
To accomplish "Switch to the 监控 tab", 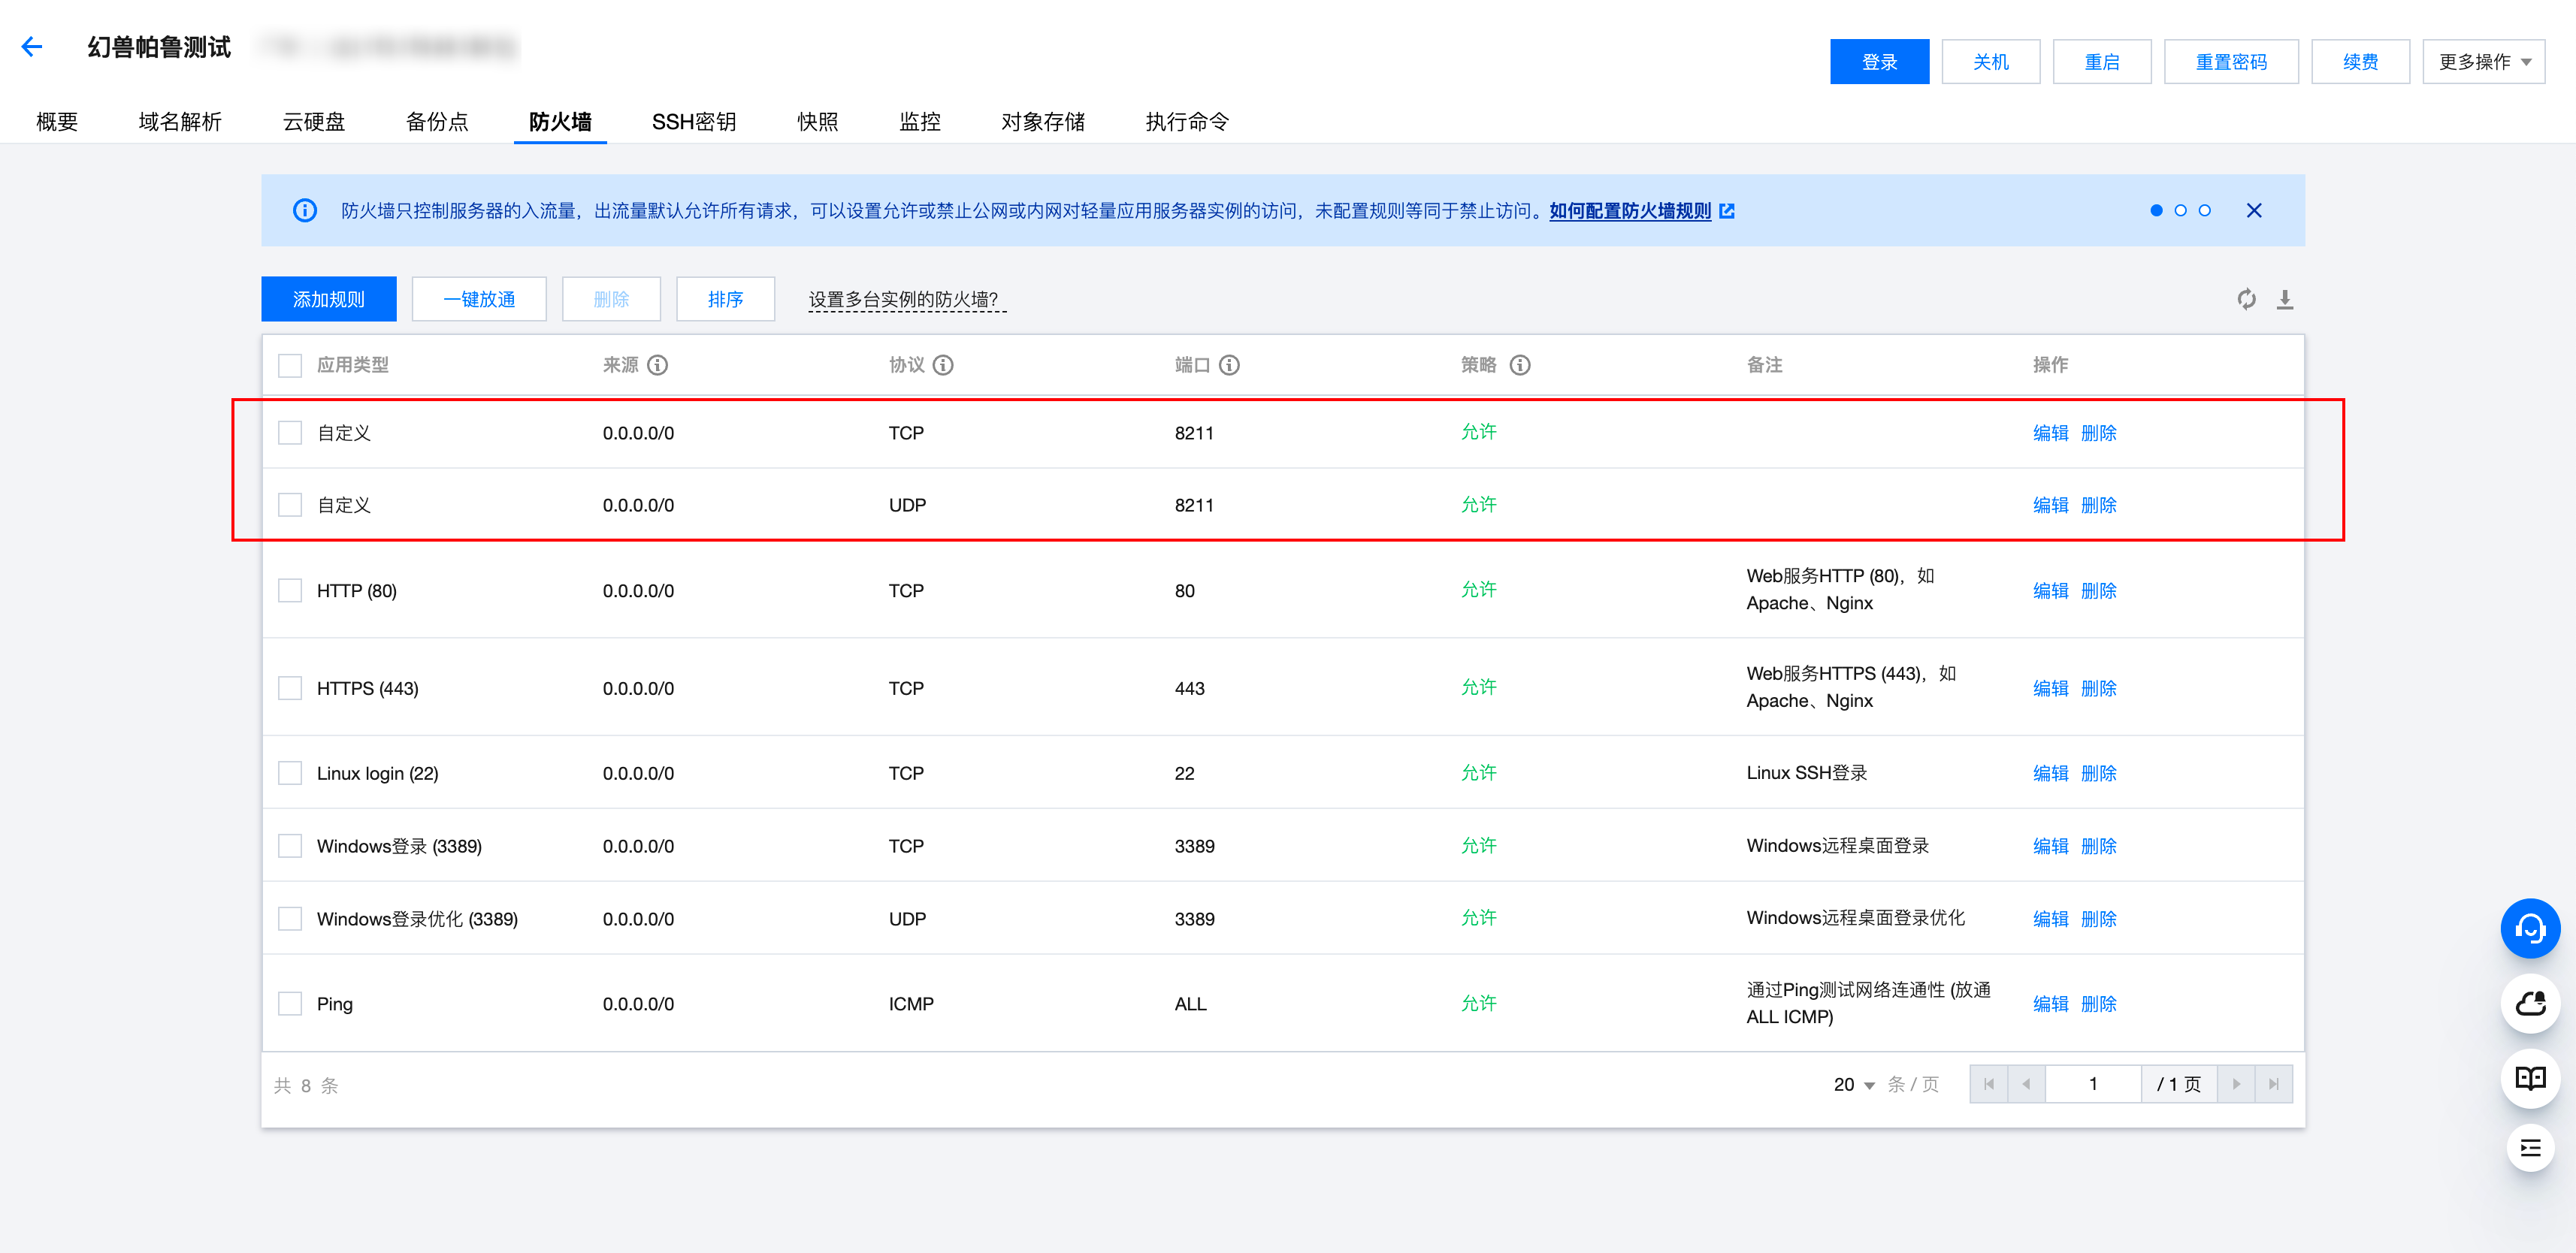I will click(919, 122).
